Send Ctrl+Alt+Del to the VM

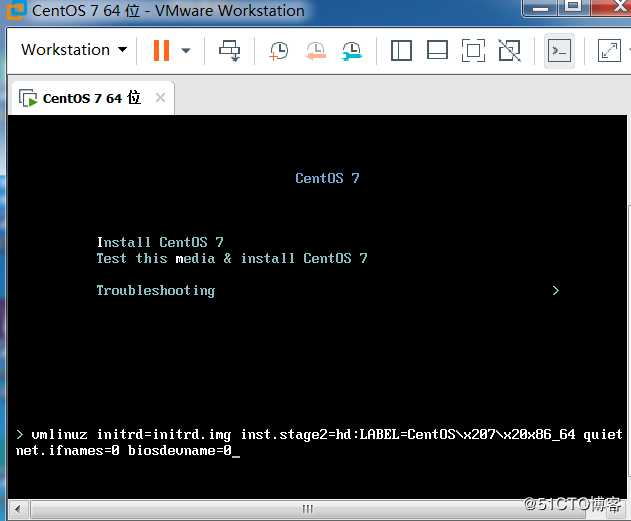coord(230,51)
